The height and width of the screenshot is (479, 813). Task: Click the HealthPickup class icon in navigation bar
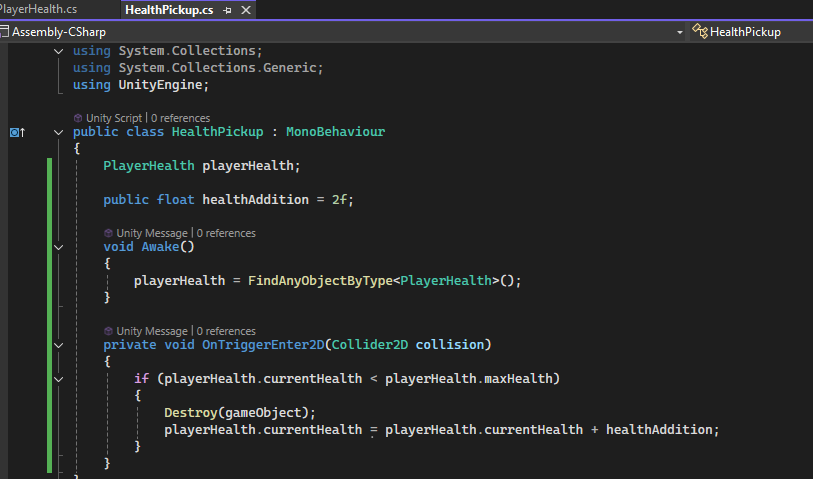(x=699, y=32)
